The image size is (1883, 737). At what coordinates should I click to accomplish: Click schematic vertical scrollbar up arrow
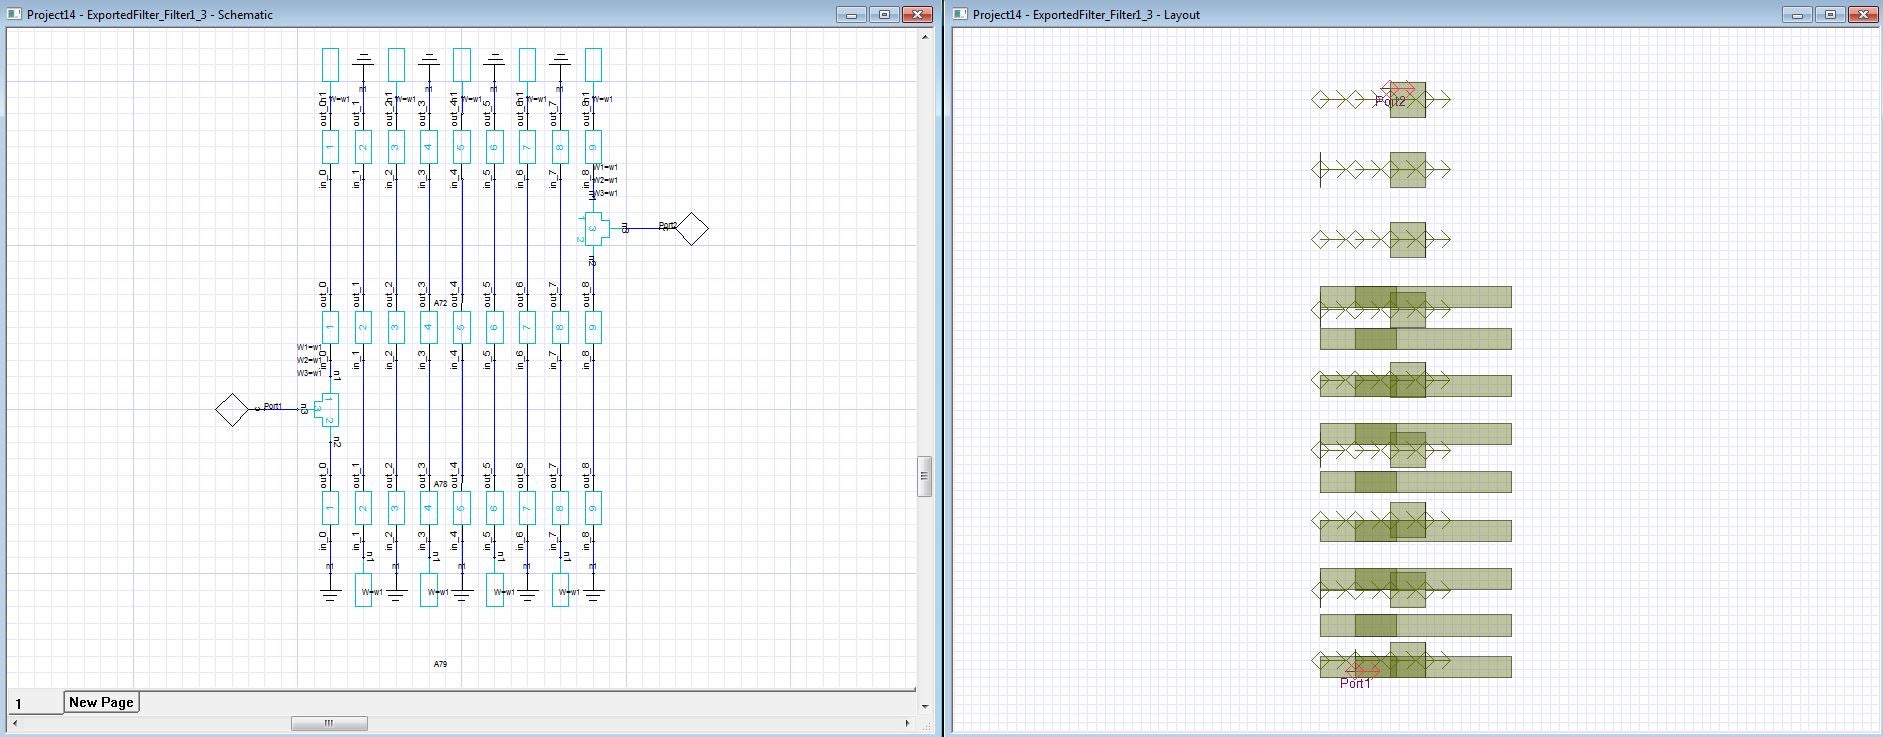pos(925,37)
